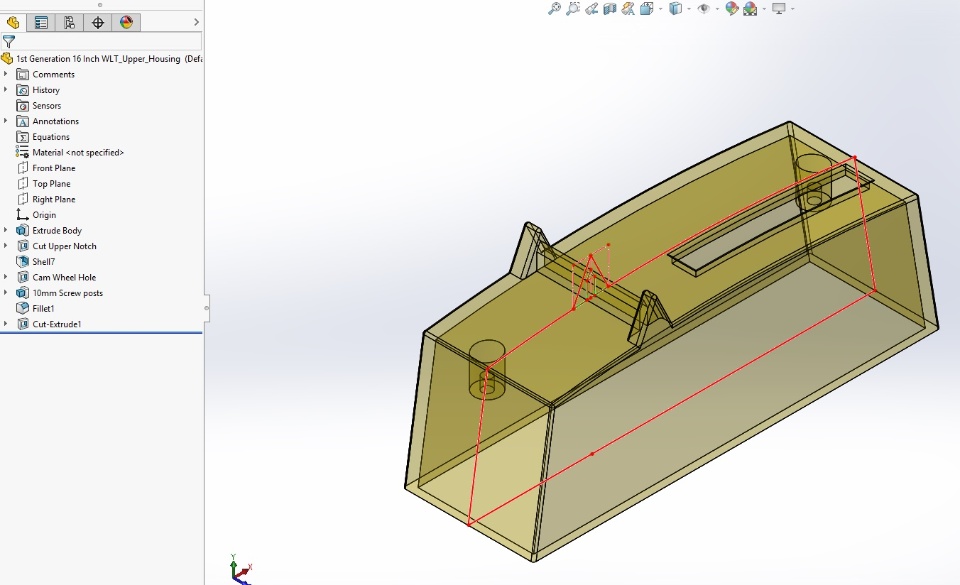This screenshot has height=585, width=960.
Task: Click the Equations sigma icon
Action: coord(23,136)
